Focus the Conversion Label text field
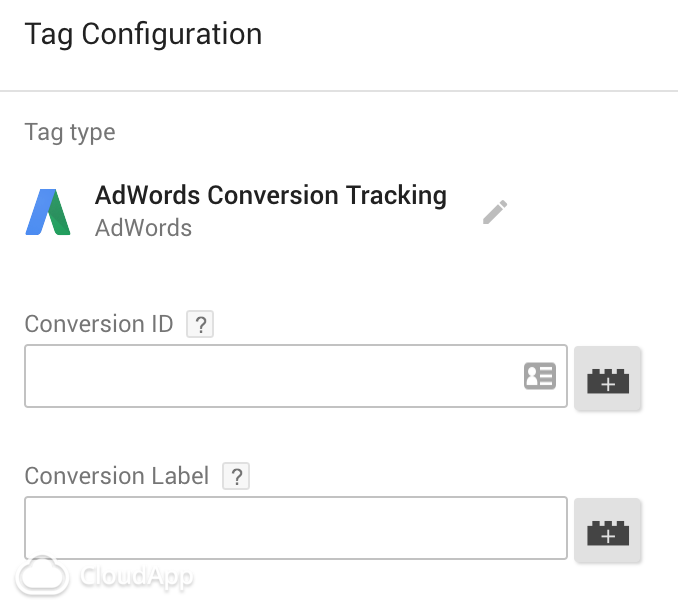This screenshot has width=678, height=610. tap(296, 528)
